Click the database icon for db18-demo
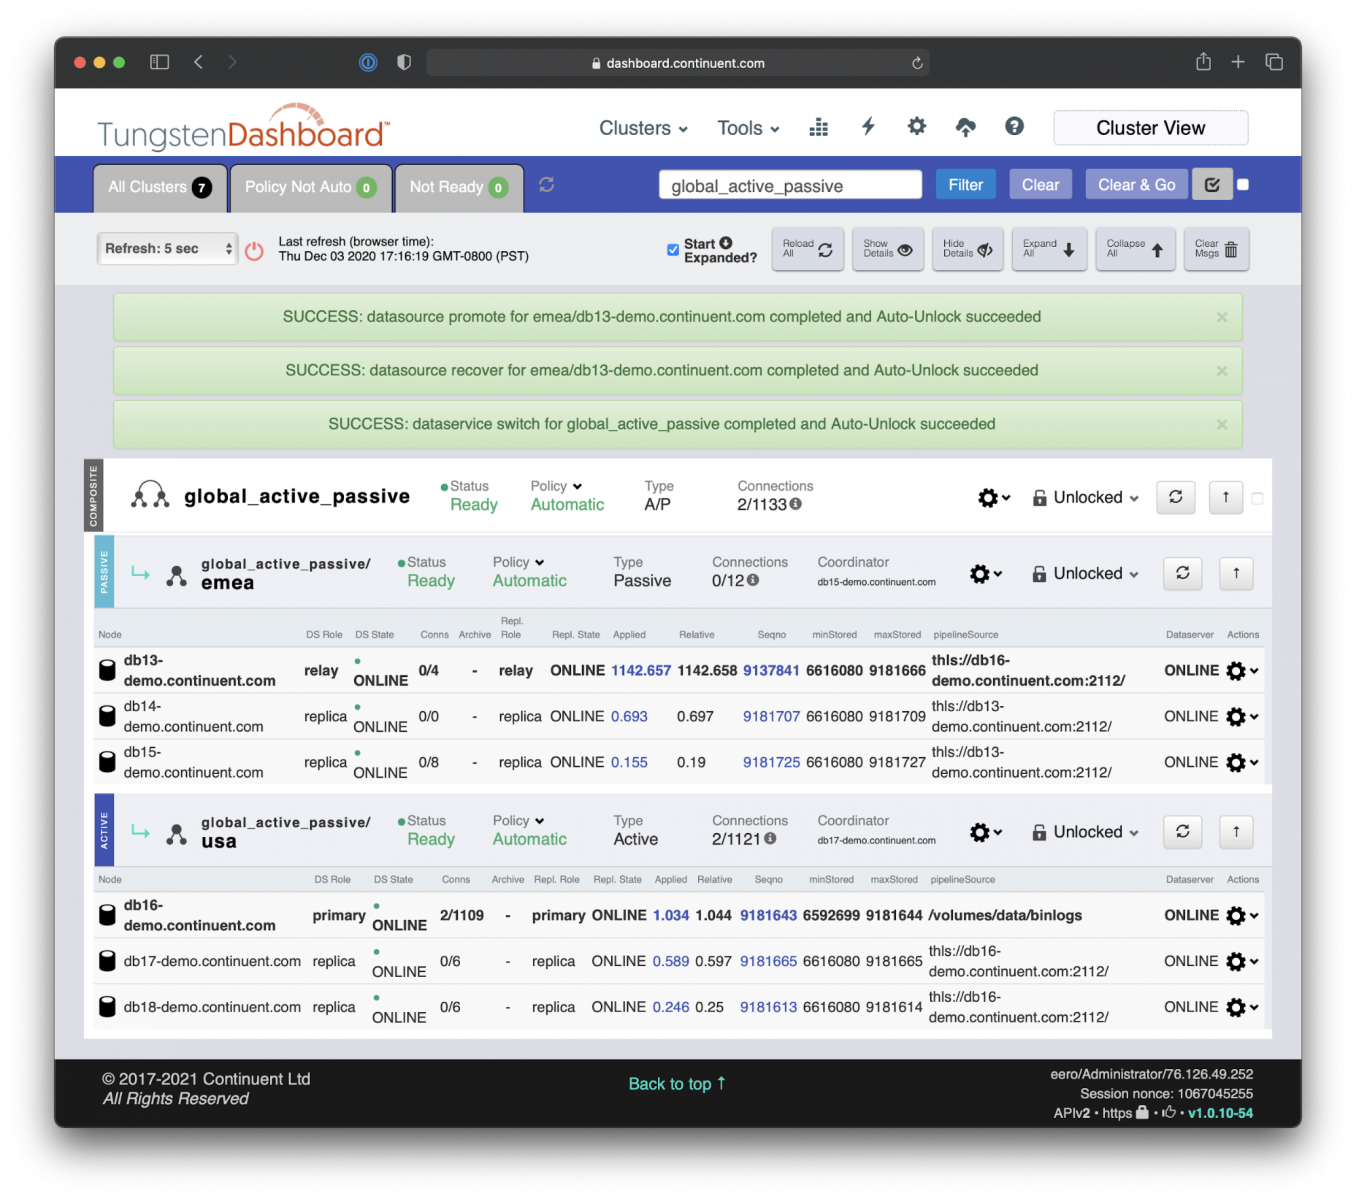 tap(107, 1007)
